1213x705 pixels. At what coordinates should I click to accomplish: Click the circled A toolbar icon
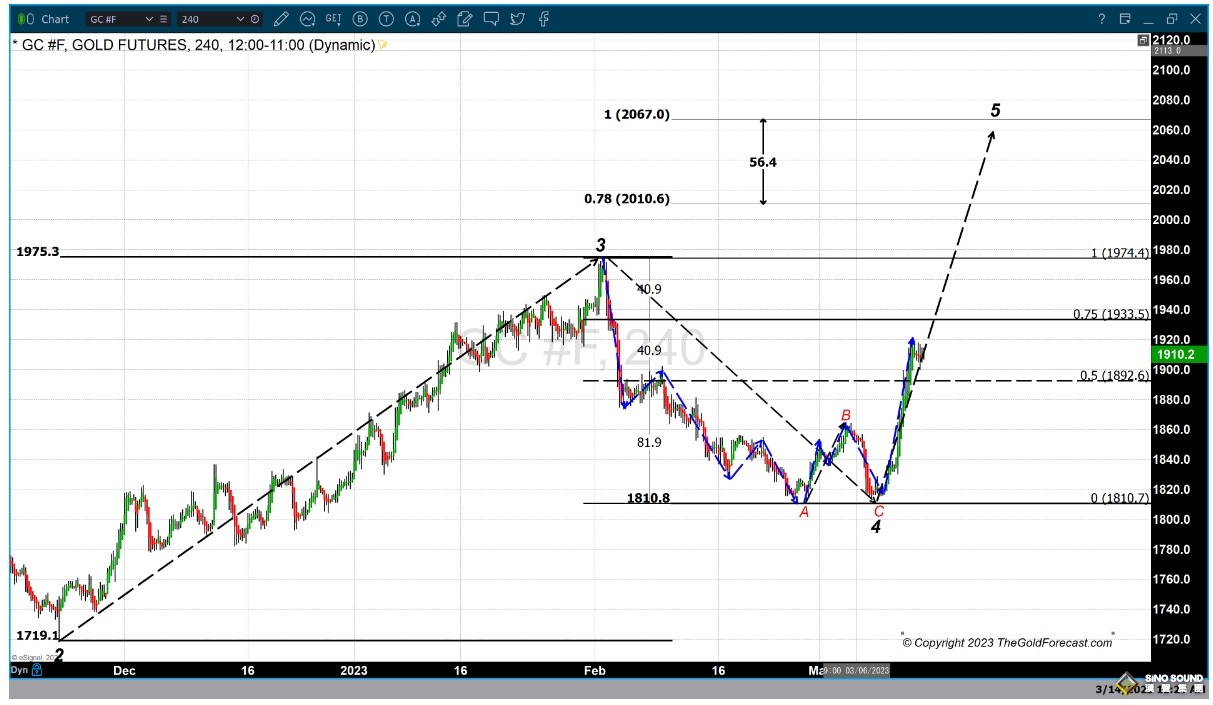click(x=412, y=19)
